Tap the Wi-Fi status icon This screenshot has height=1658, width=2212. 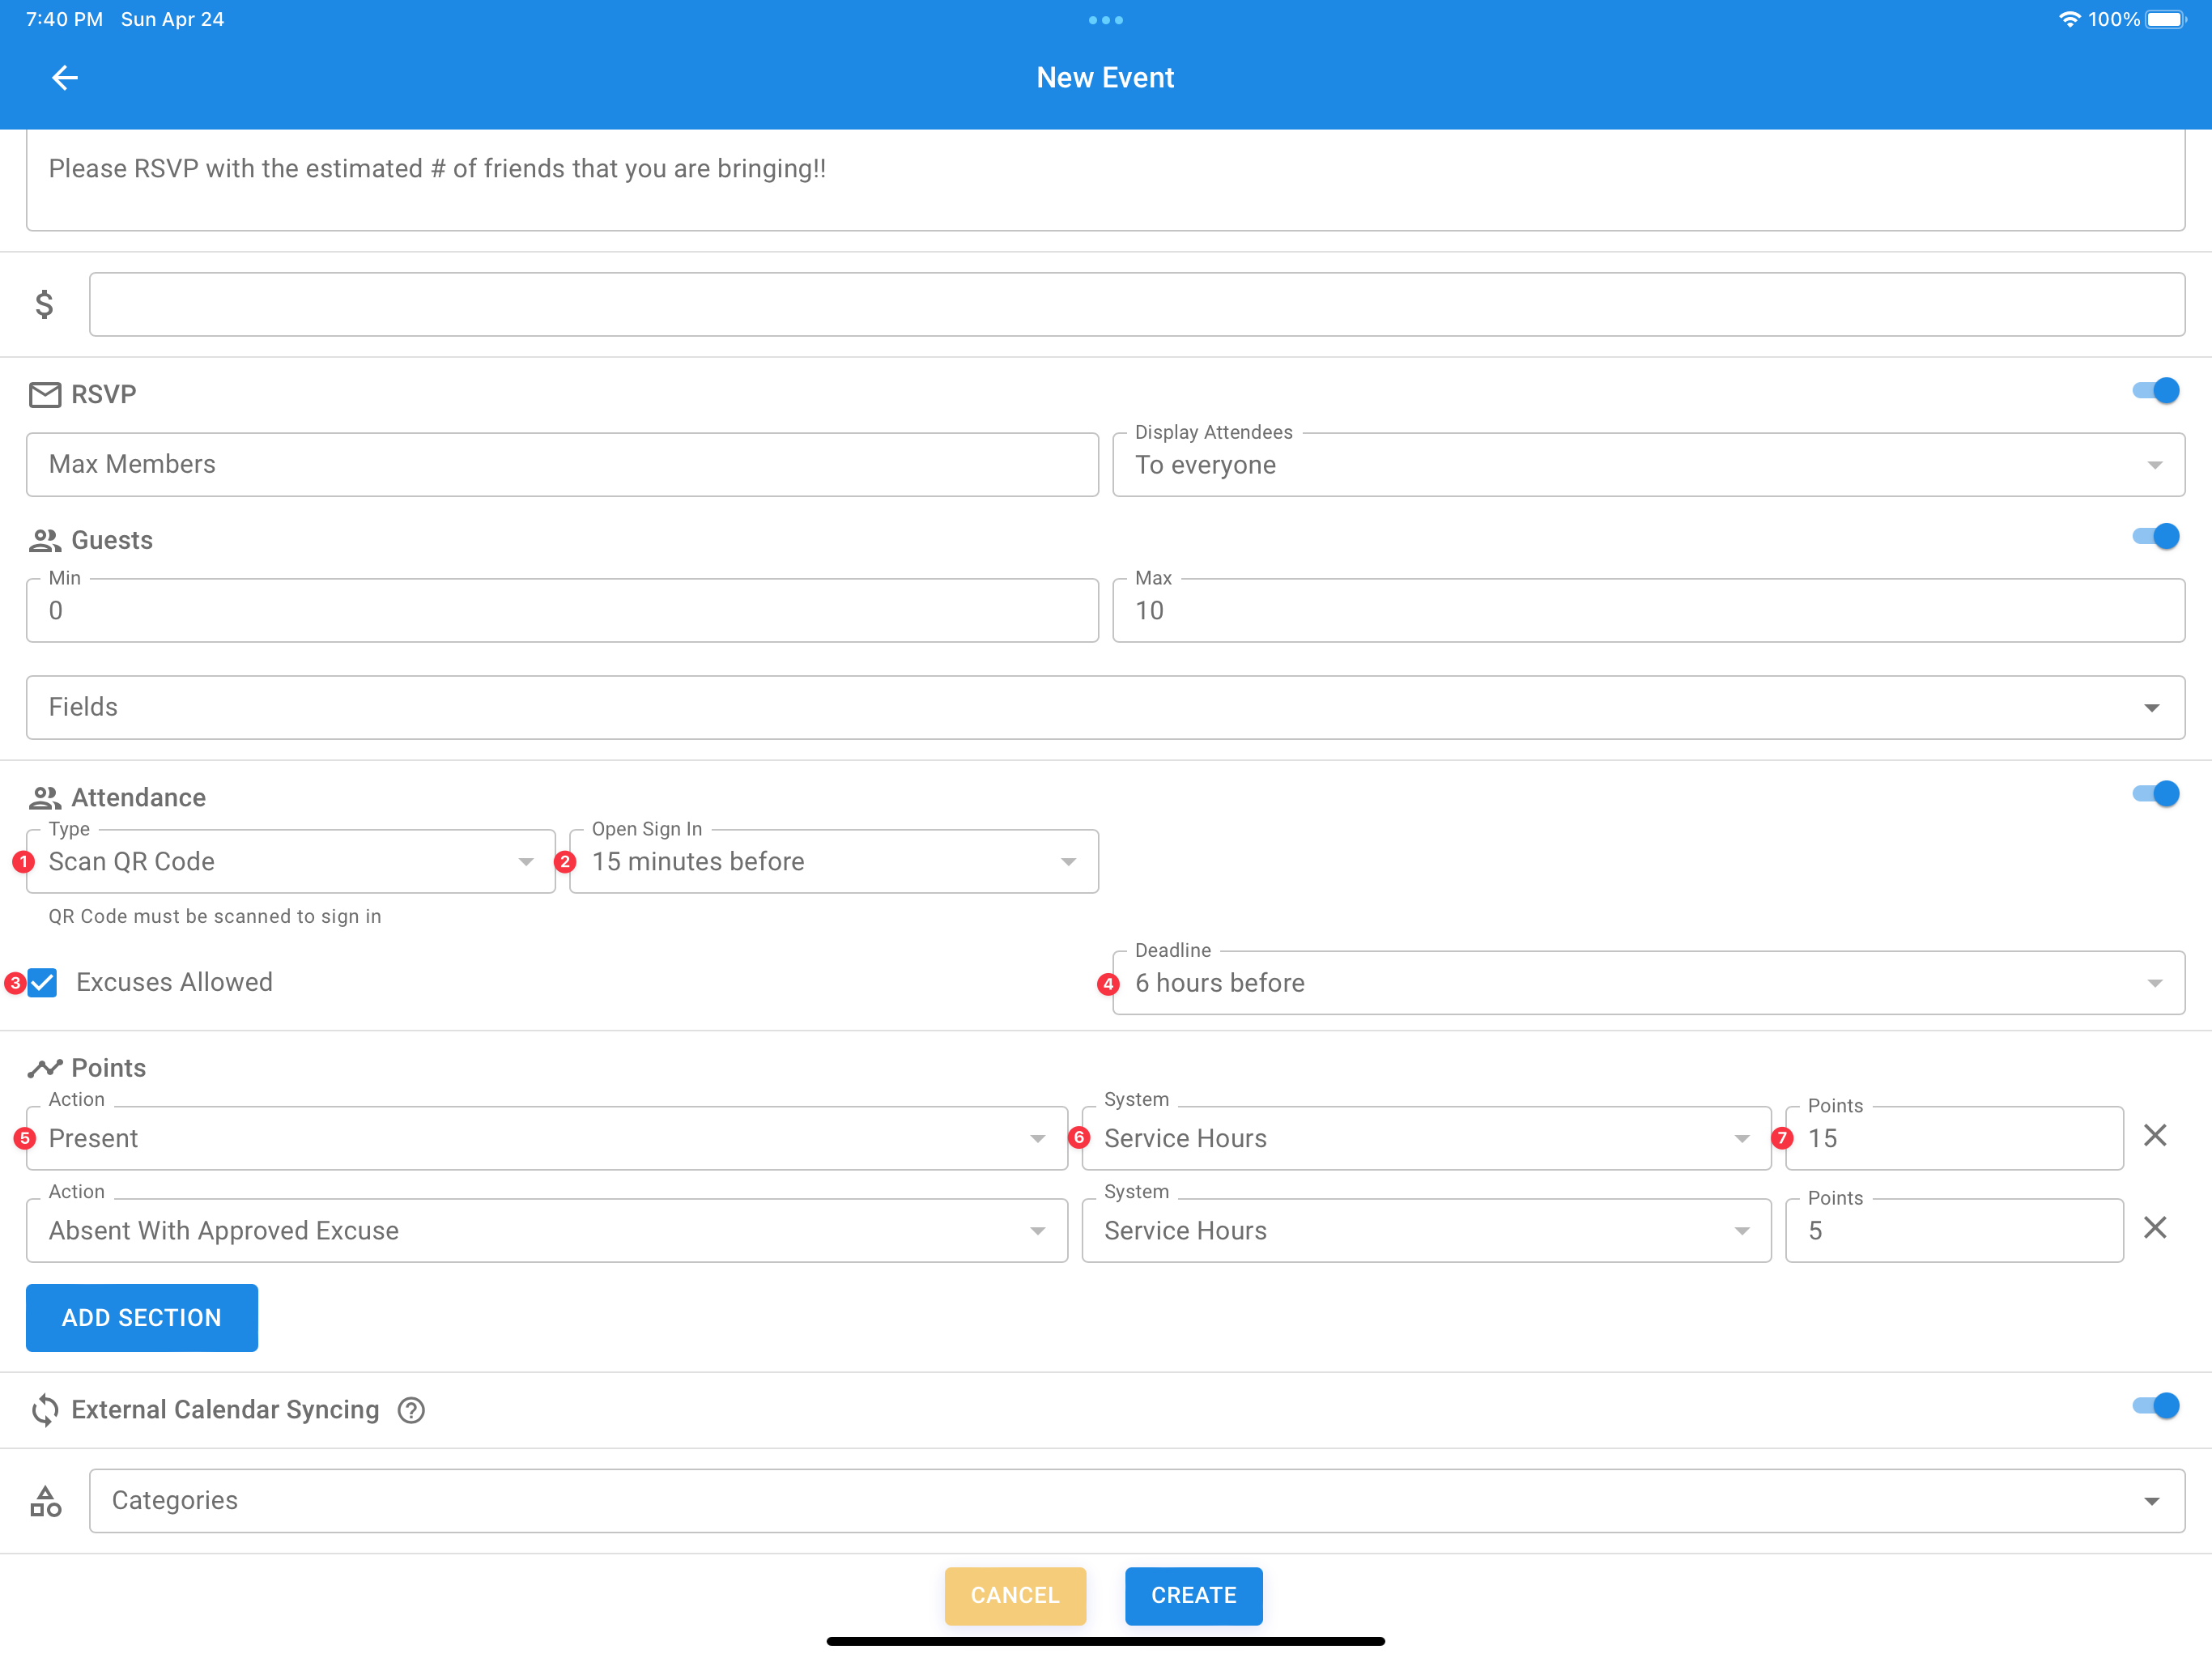pyautogui.click(x=2069, y=19)
